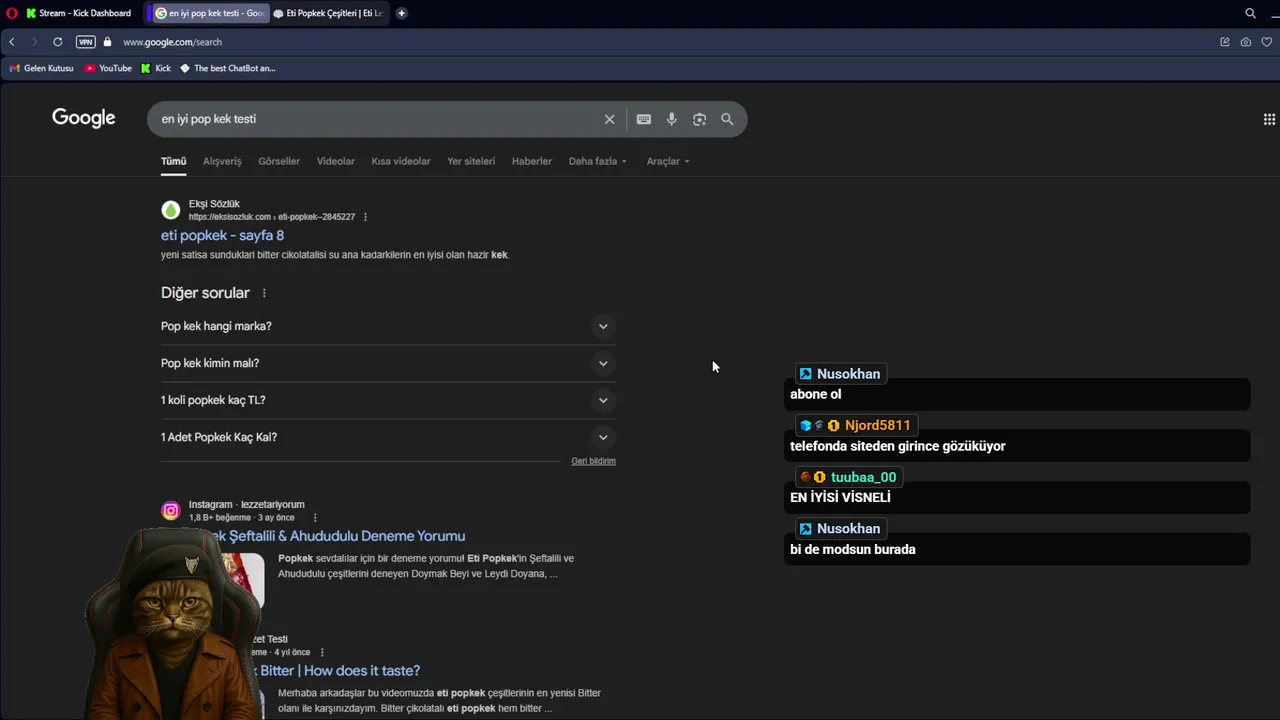Open three-dot menu beside '4 yıl önce'
This screenshot has width=1280, height=720.
click(x=322, y=652)
